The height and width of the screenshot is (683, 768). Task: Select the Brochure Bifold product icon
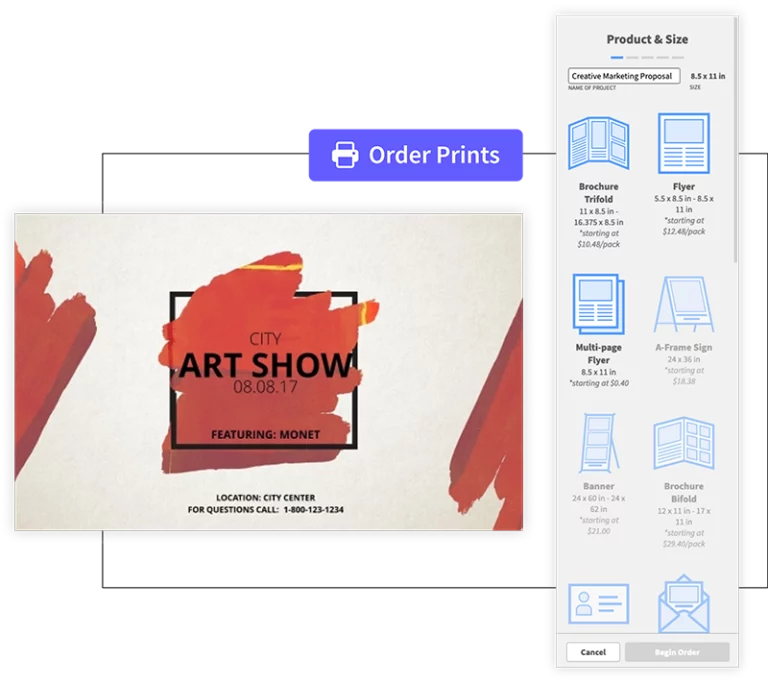(x=684, y=443)
